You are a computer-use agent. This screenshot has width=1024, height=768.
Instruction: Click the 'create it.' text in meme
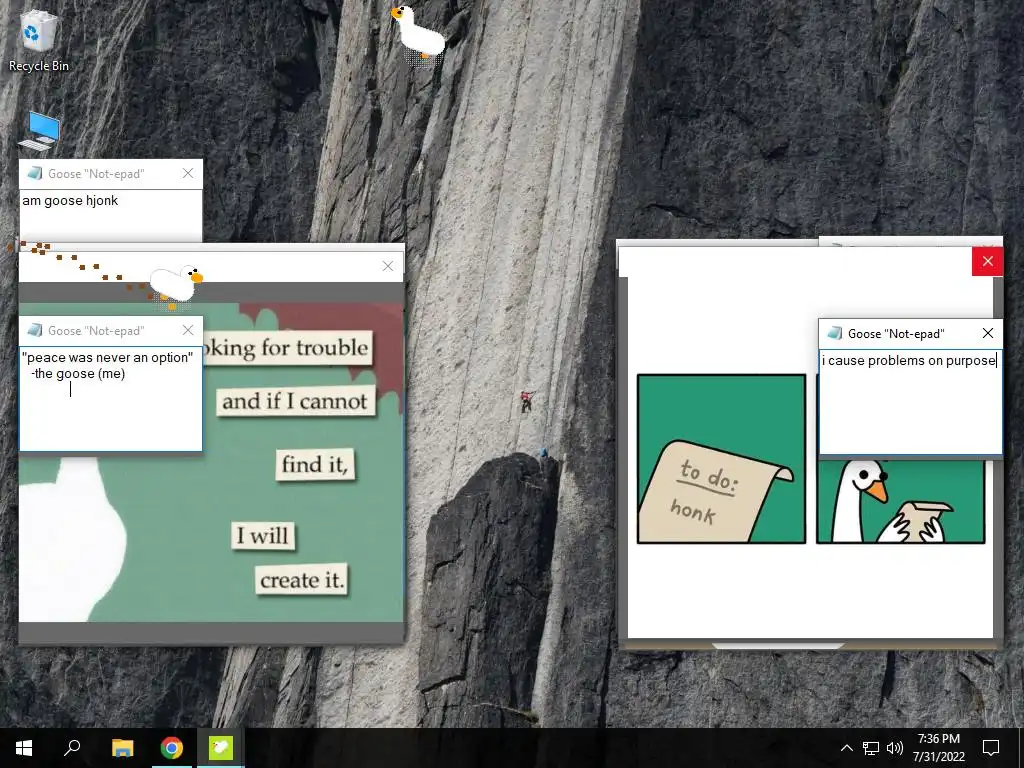[x=302, y=580]
